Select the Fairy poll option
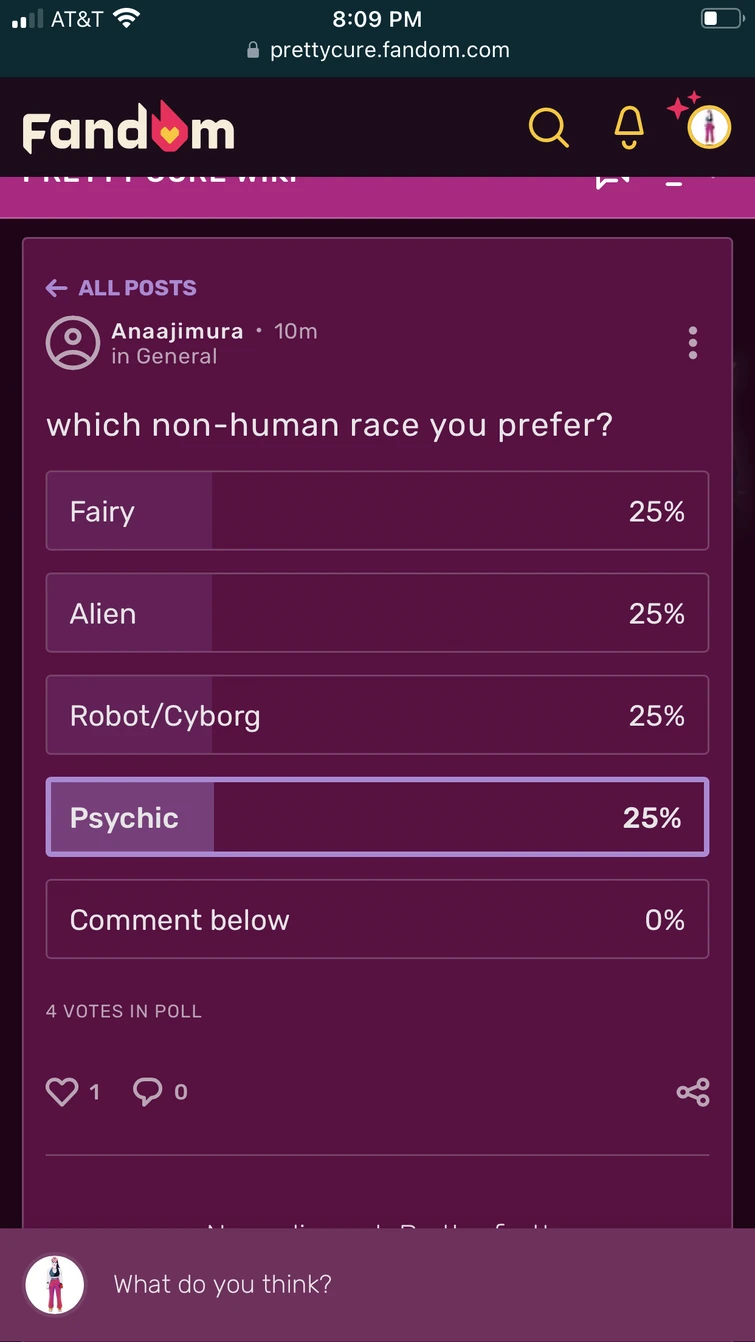Image resolution: width=755 pixels, height=1342 pixels. pyautogui.click(x=377, y=511)
